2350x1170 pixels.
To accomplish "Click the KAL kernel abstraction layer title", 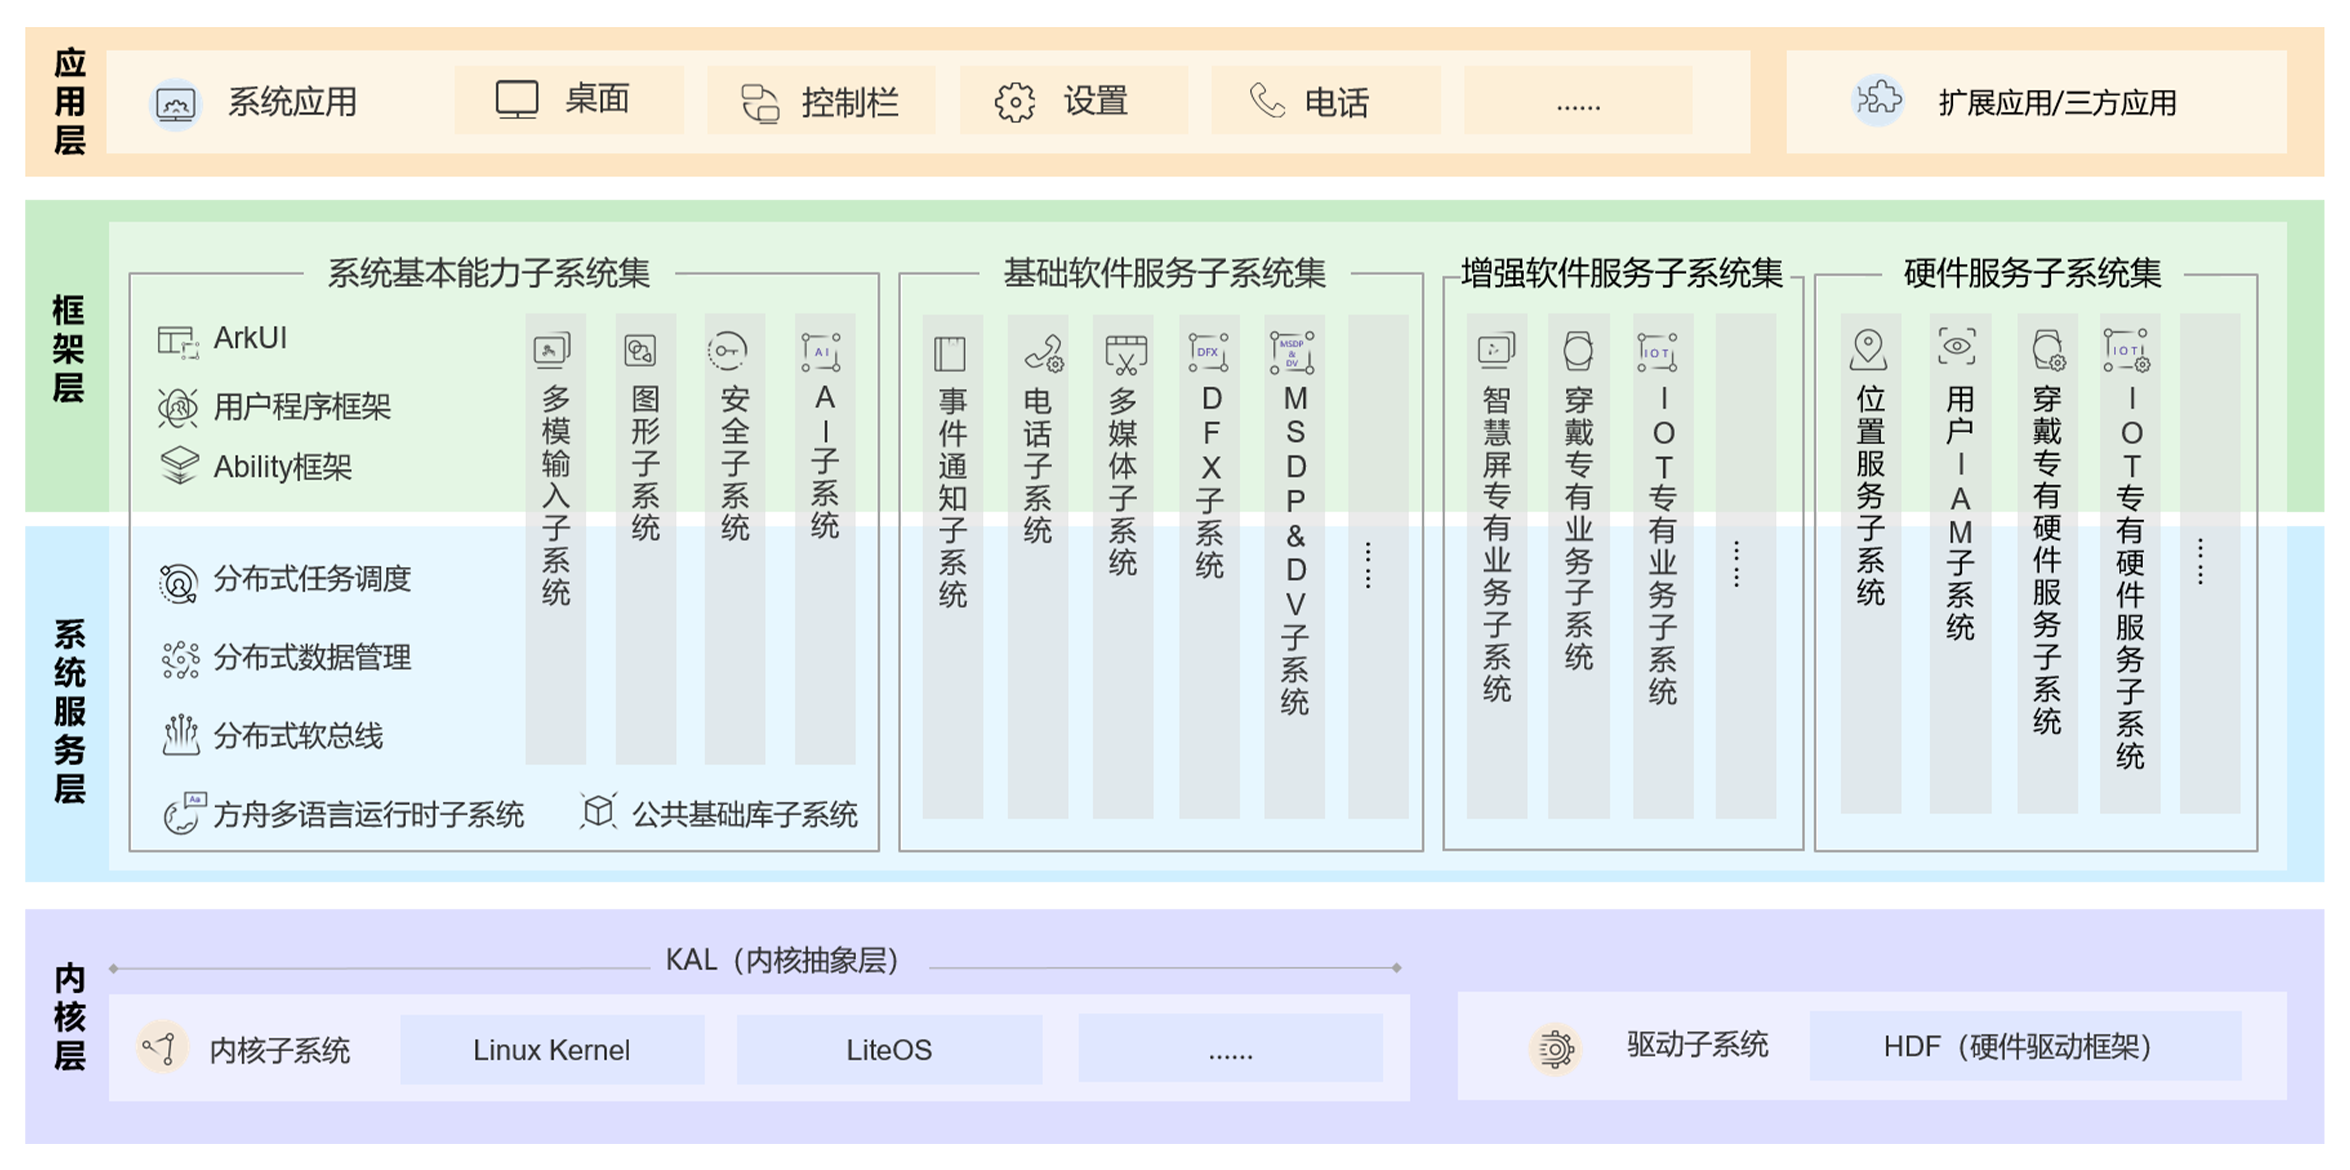I will point(784,960).
